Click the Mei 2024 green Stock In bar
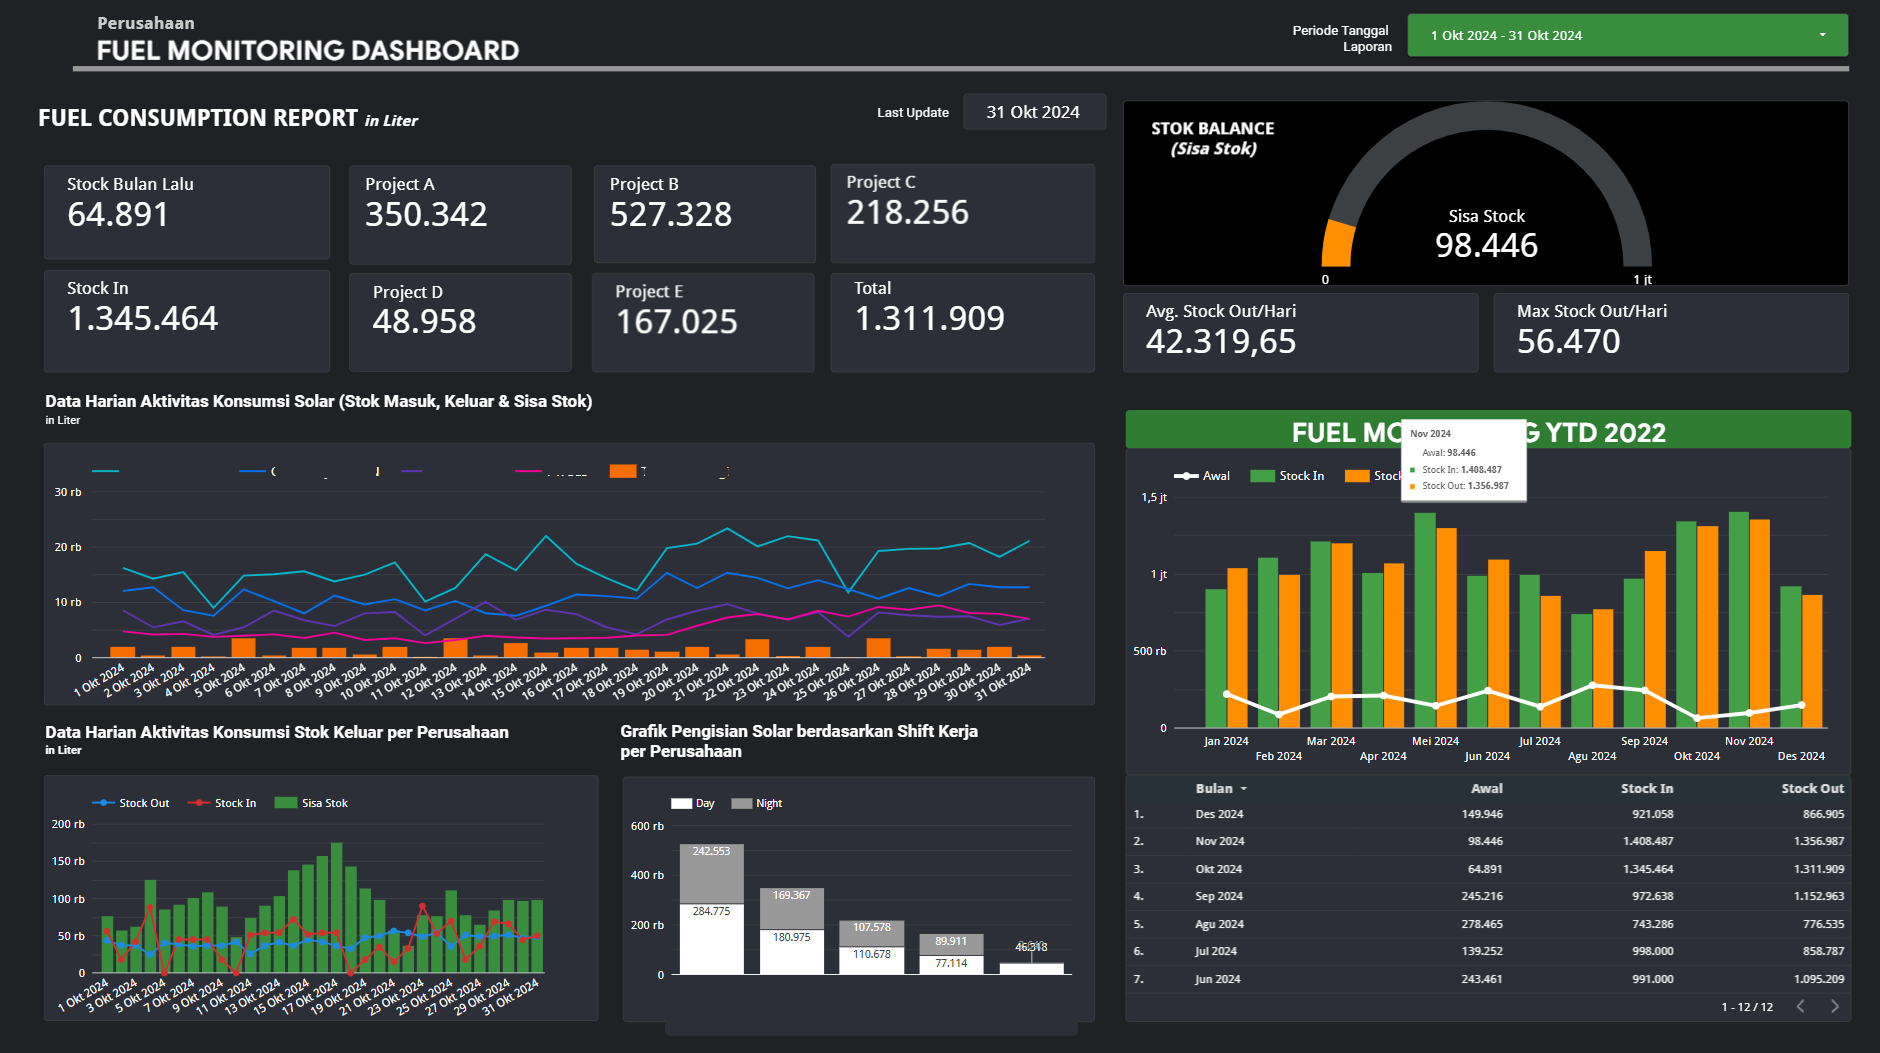 (x=1424, y=620)
